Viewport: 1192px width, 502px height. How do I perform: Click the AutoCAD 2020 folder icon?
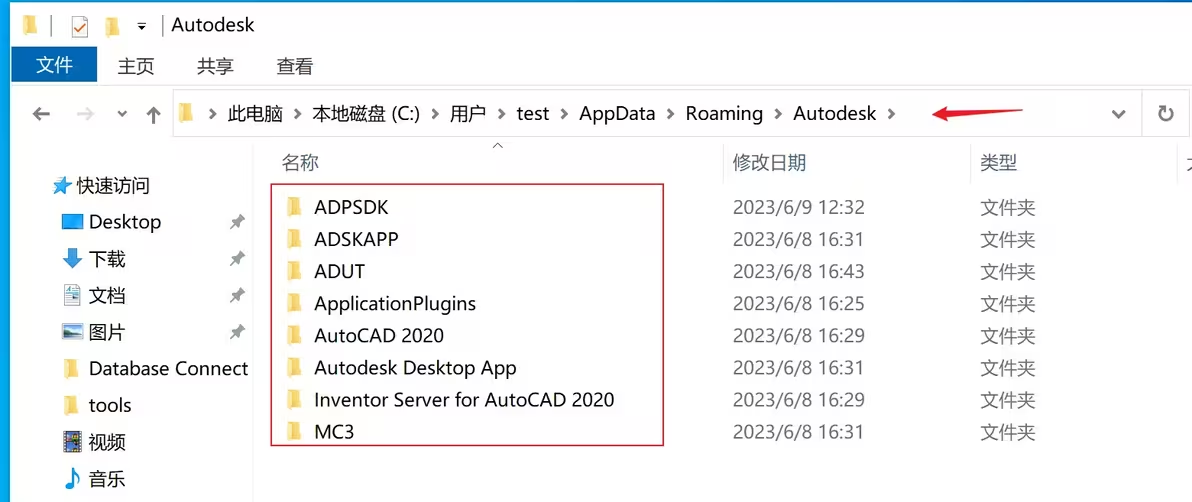click(x=294, y=335)
